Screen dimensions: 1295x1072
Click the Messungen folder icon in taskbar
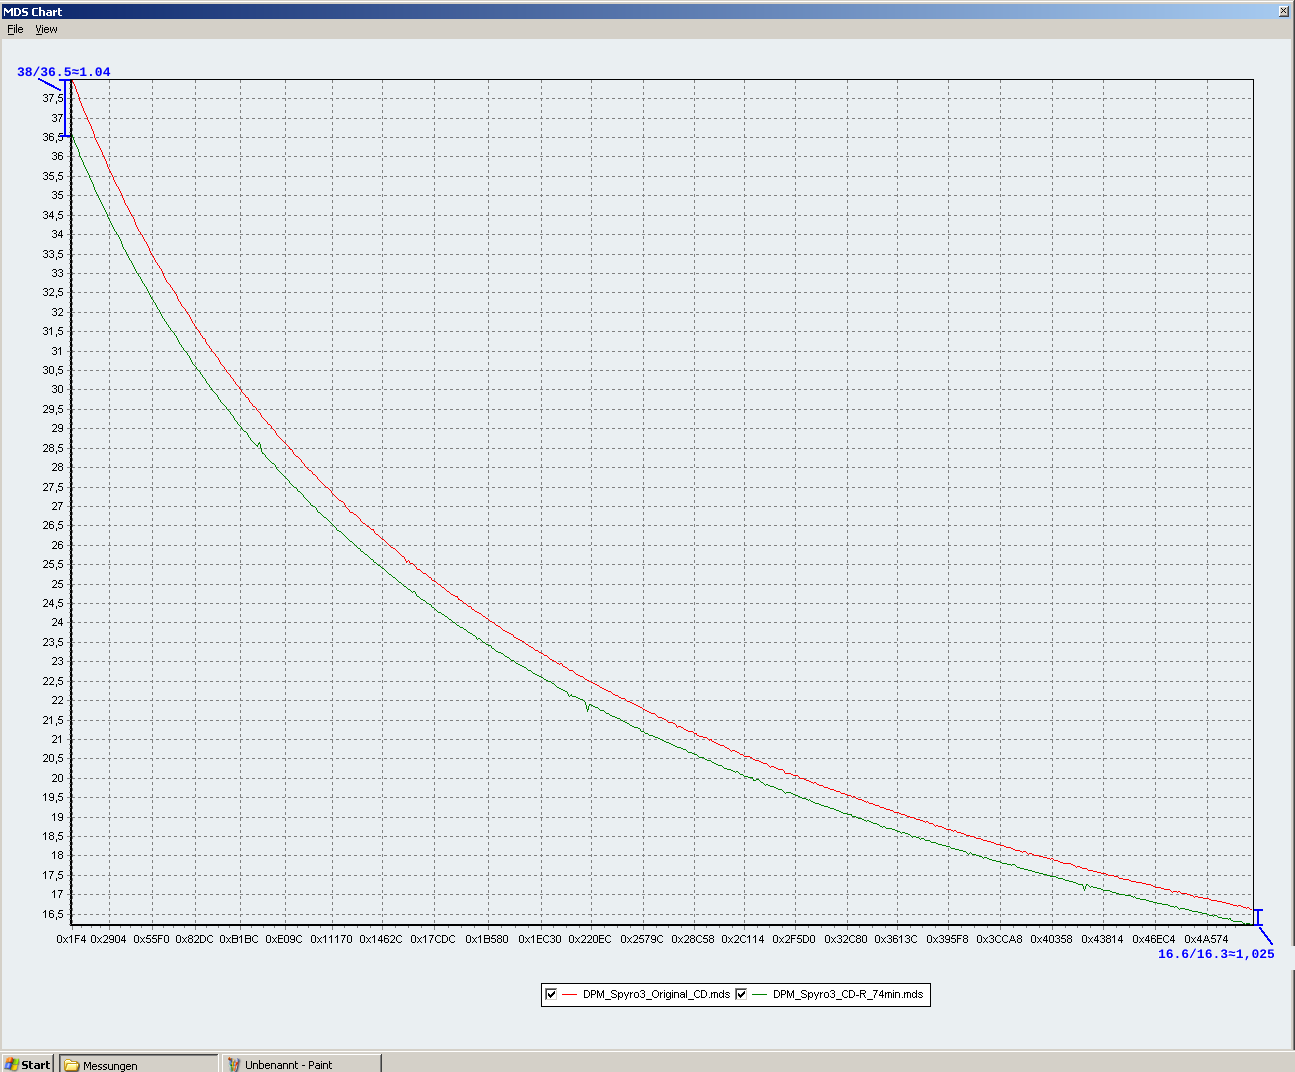pos(72,1065)
